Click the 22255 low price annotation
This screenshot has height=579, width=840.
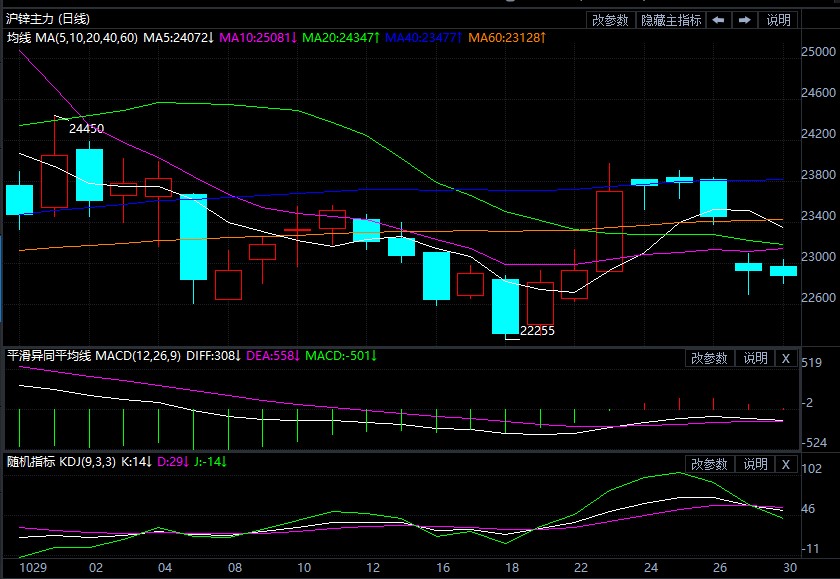[x=537, y=331]
